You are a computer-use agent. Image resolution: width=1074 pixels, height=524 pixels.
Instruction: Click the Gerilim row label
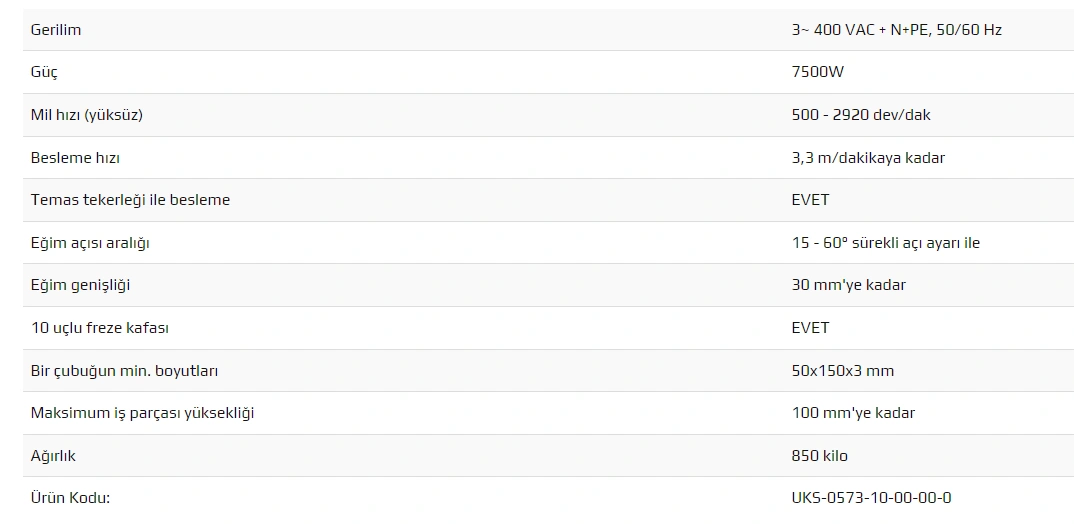click(x=56, y=30)
